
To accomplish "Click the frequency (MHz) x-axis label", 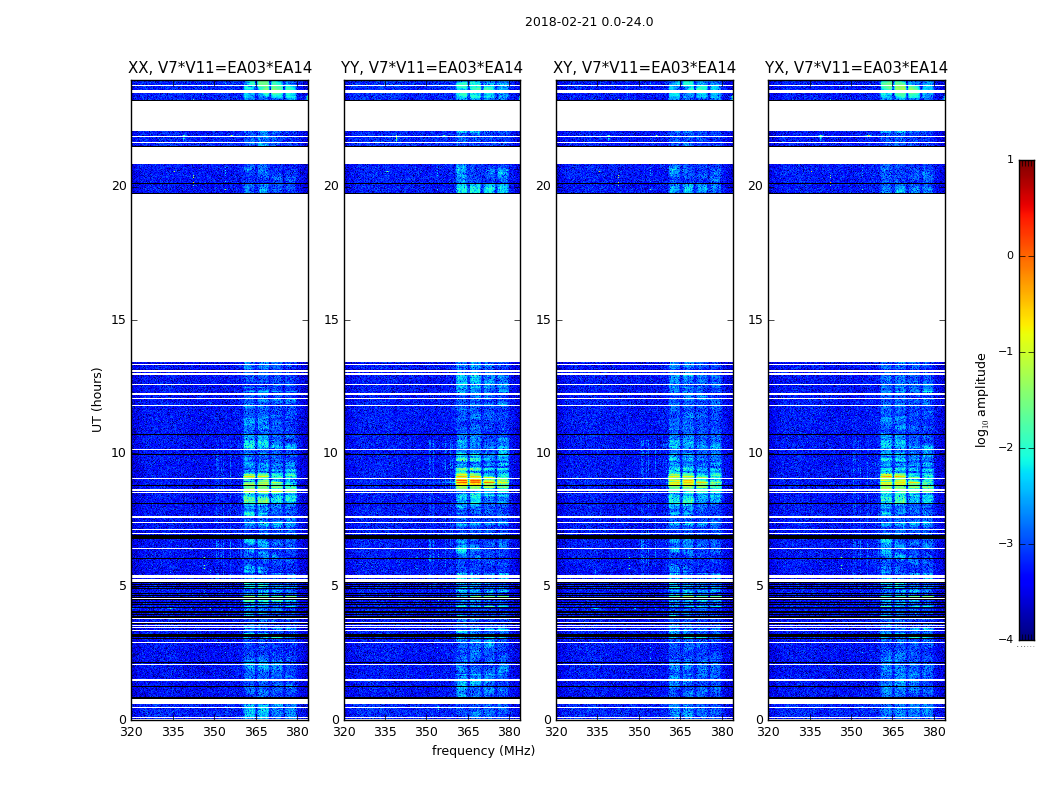I will [483, 751].
